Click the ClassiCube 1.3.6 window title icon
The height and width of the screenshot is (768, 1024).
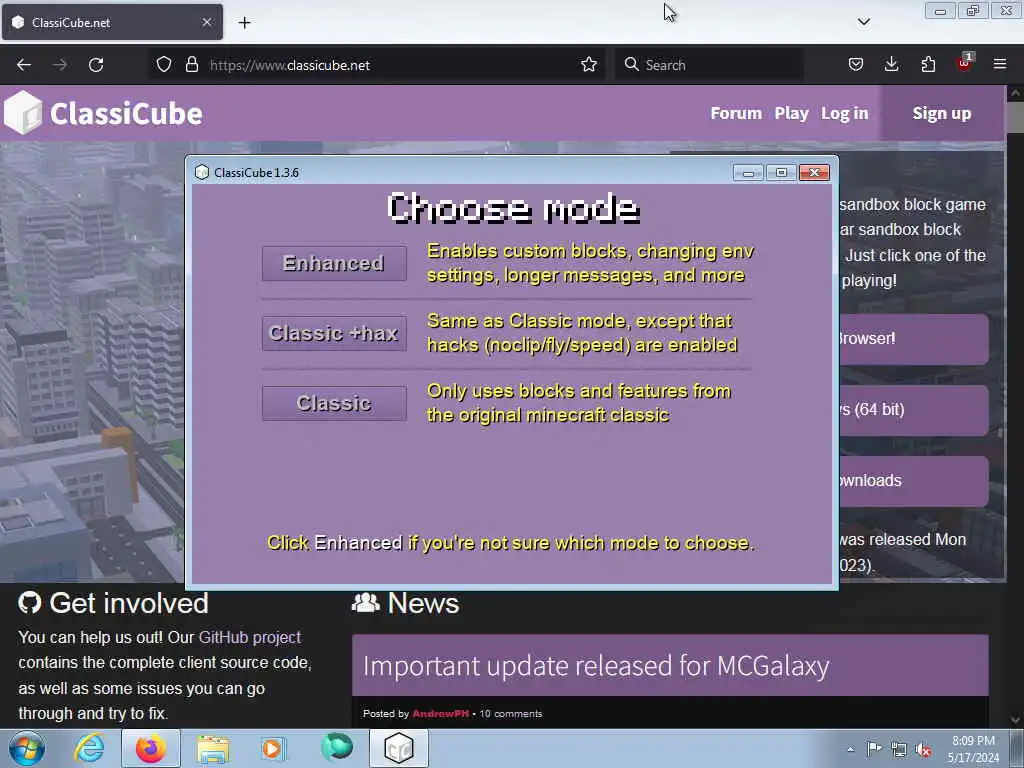(202, 172)
